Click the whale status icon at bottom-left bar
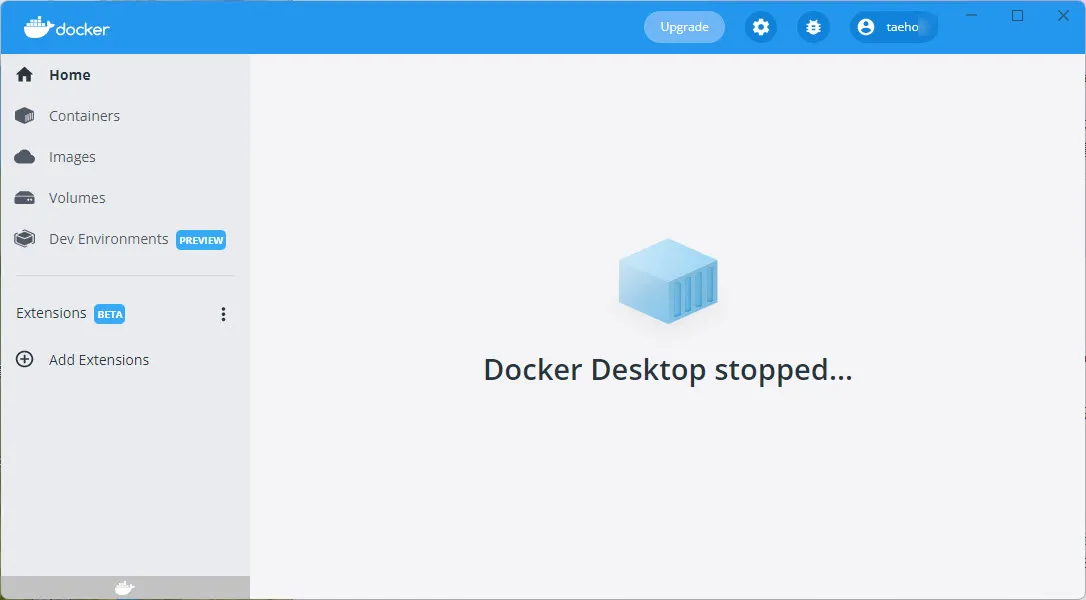1086x600 pixels. 124,588
